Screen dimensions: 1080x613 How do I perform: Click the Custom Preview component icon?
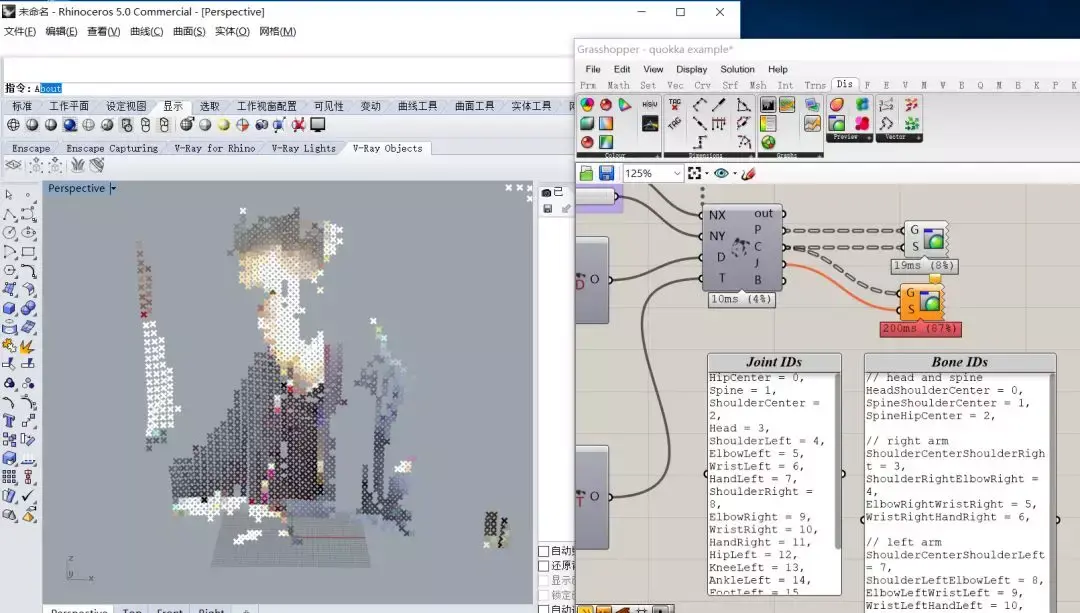pyautogui.click(x=837, y=123)
